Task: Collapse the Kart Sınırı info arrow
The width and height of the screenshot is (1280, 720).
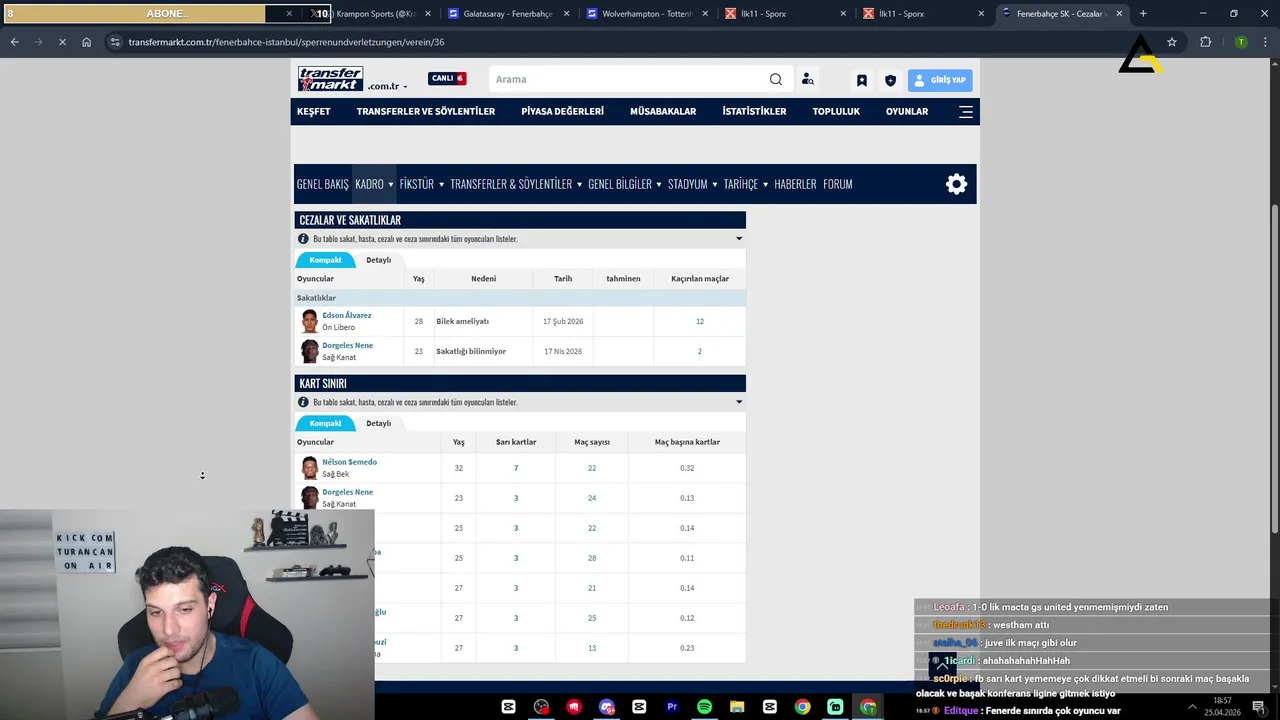Action: pyautogui.click(x=739, y=402)
